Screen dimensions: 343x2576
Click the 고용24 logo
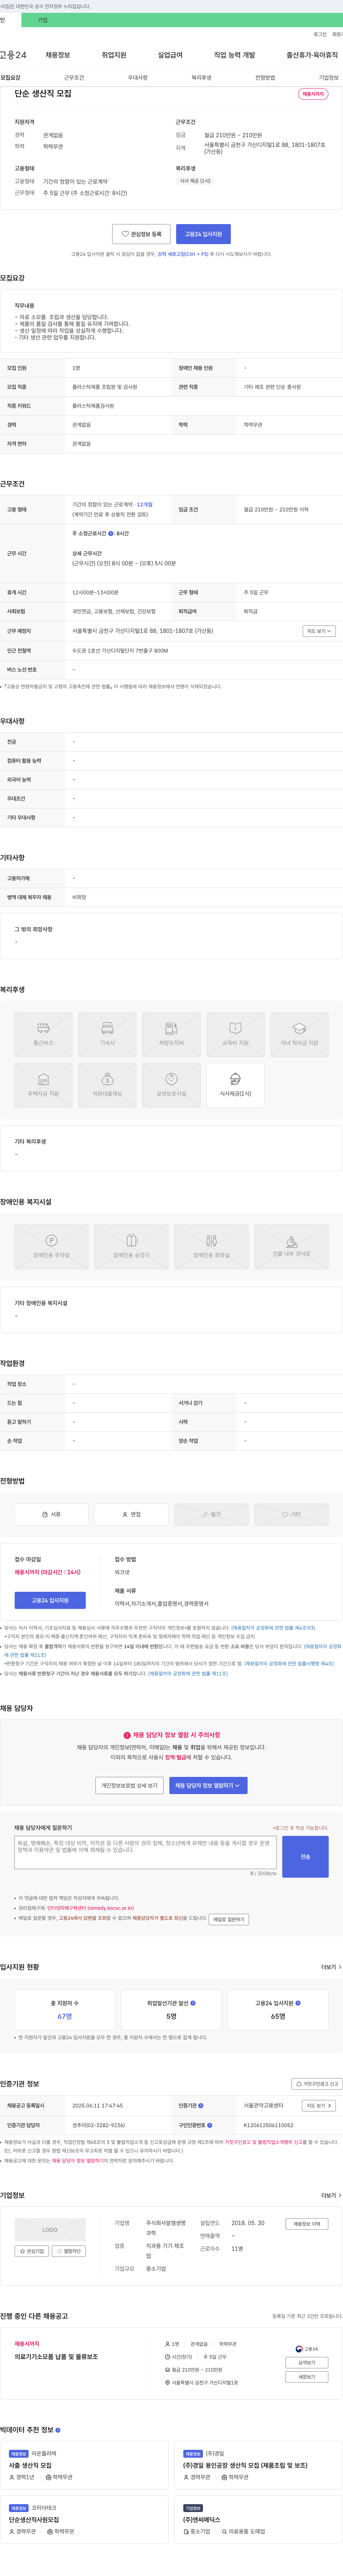tap(13, 55)
